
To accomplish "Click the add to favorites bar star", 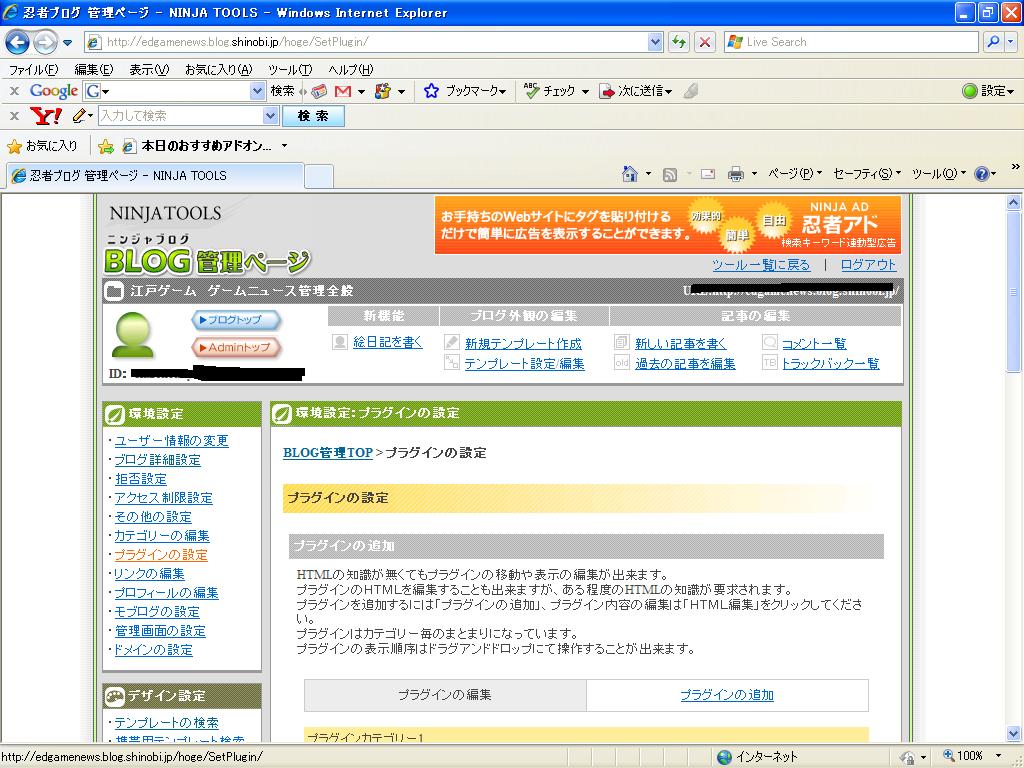I will click(x=105, y=146).
